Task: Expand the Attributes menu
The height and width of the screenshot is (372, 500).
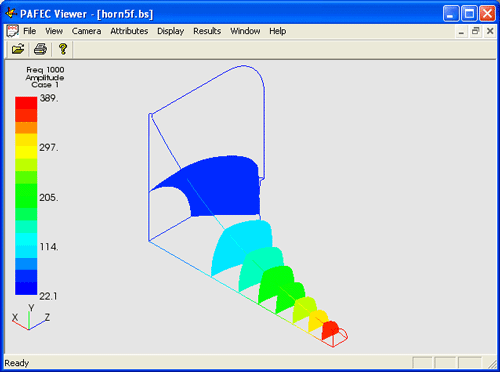Action: point(129,31)
